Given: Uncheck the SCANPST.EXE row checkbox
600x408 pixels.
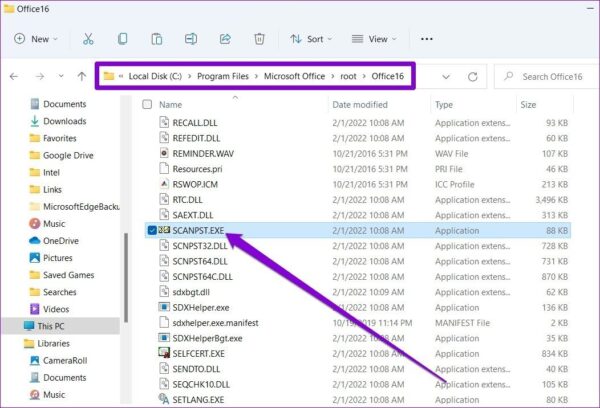Looking at the screenshot, I should [152, 230].
